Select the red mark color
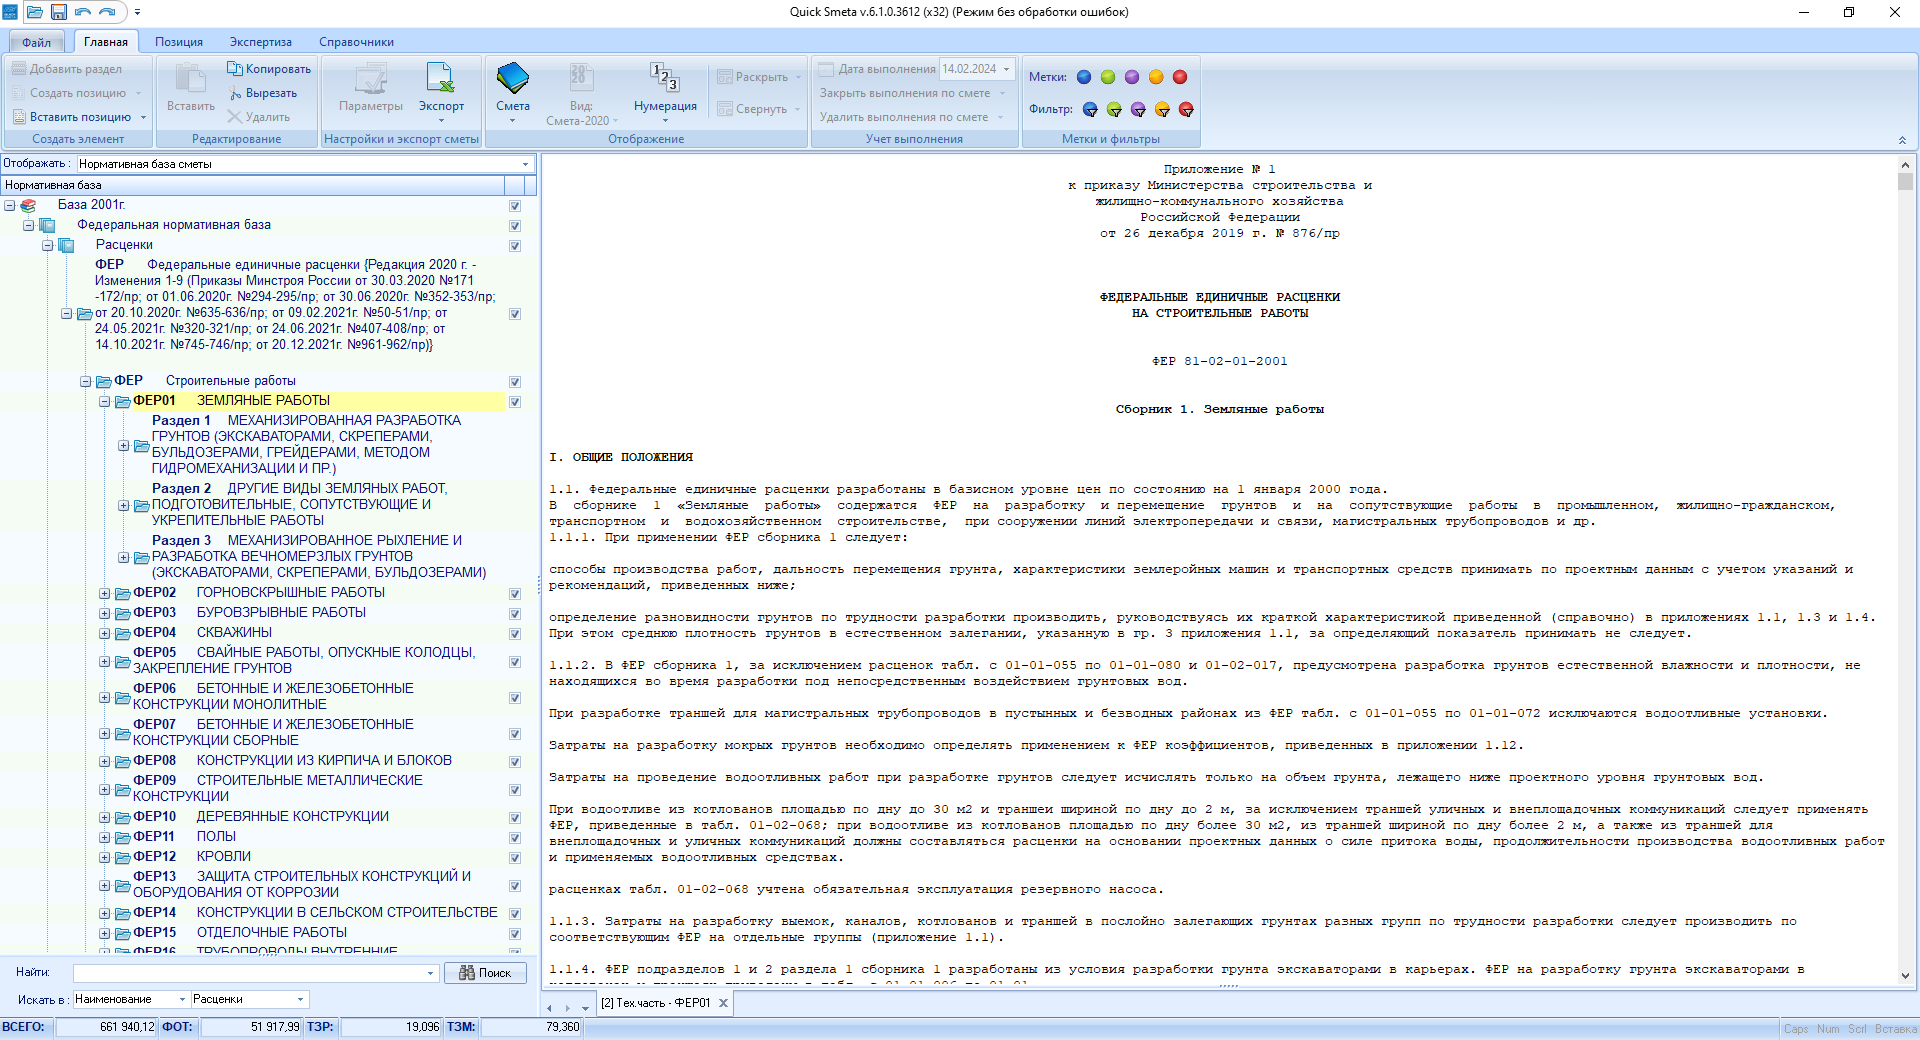Screen dimensions: 1920x1040 pyautogui.click(x=1180, y=77)
